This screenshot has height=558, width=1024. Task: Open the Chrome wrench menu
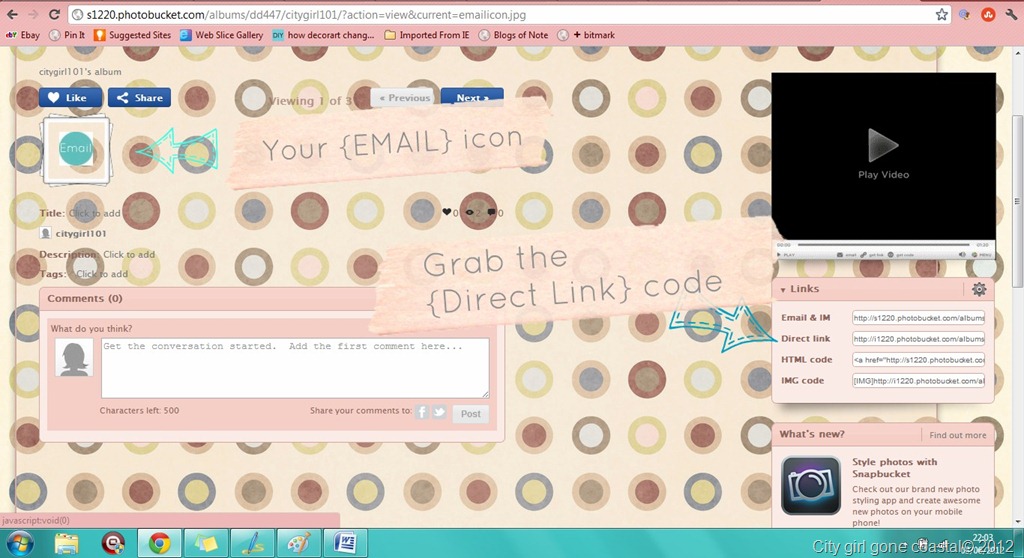(1011, 14)
